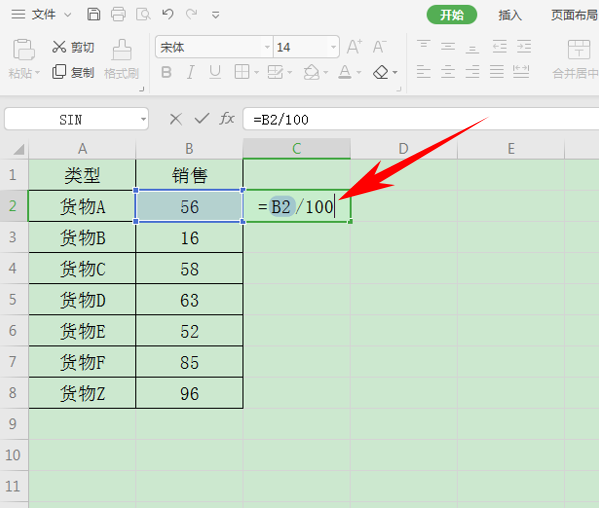
Task: Toggle Underline formatting
Action: click(x=215, y=72)
